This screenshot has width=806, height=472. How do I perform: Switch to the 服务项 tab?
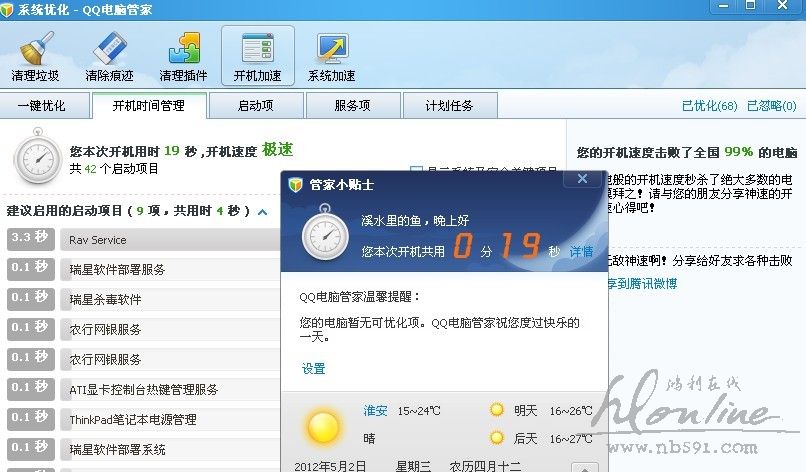(x=352, y=106)
